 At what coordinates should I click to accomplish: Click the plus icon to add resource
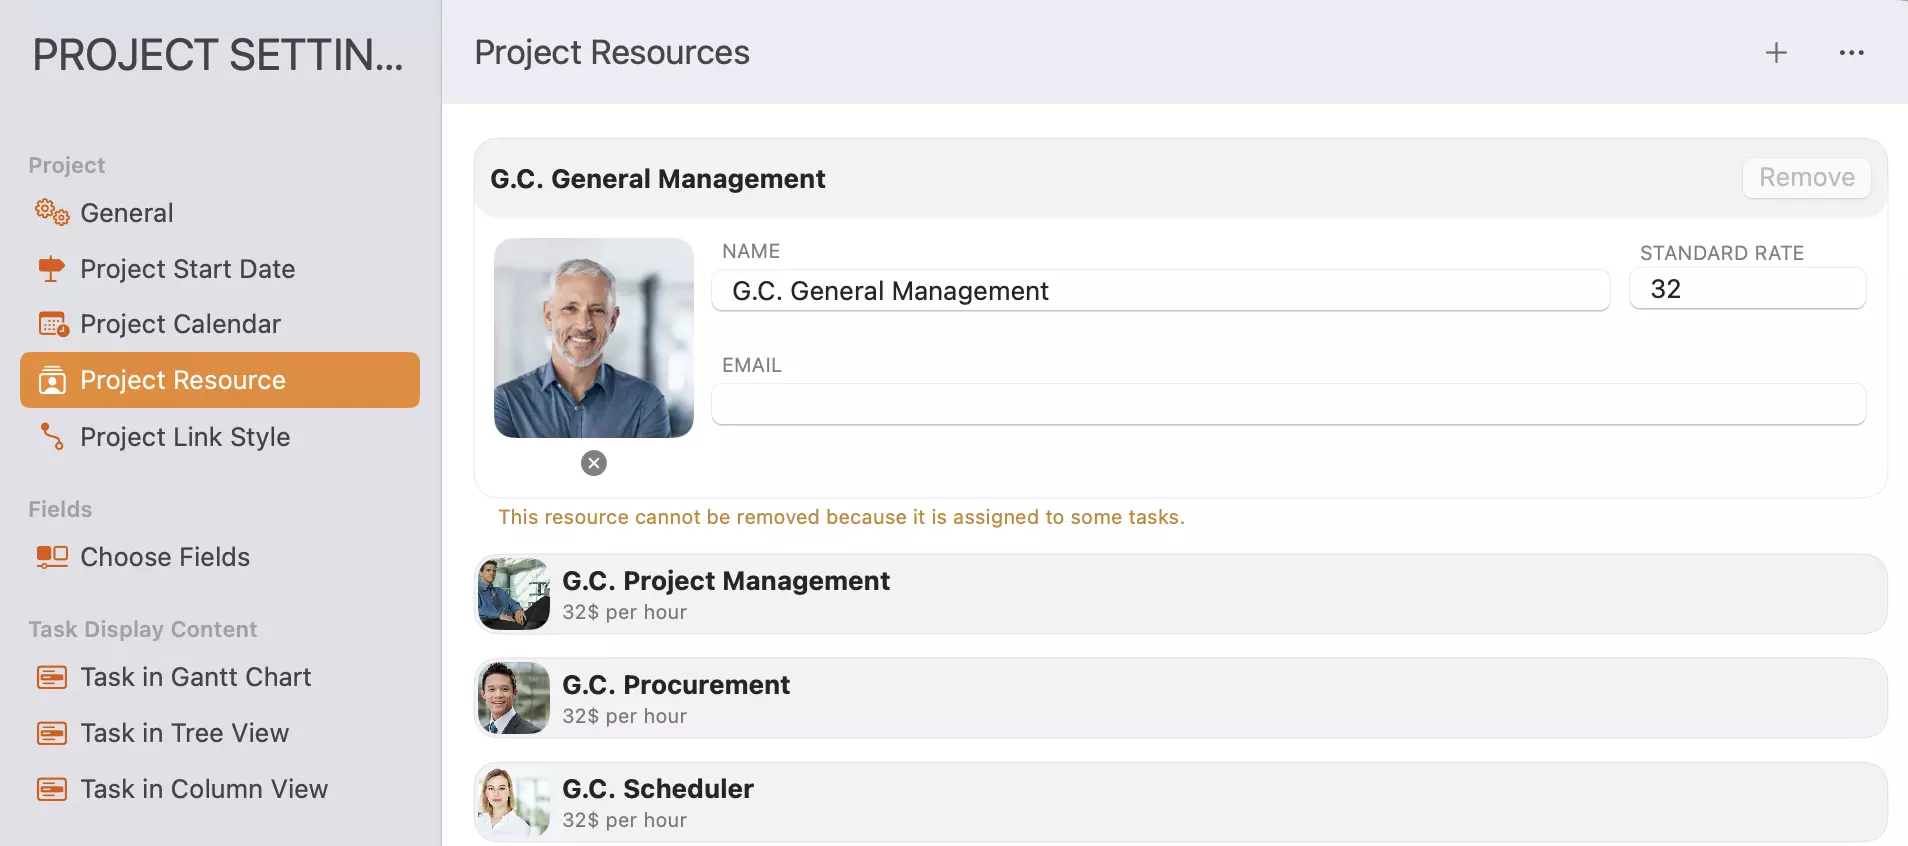[1776, 53]
